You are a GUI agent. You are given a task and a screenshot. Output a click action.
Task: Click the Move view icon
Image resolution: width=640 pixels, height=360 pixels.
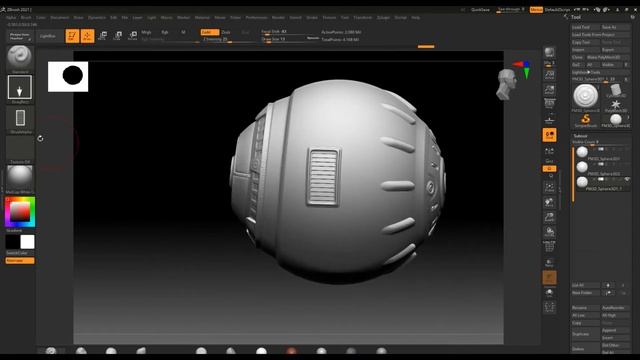tap(549, 202)
